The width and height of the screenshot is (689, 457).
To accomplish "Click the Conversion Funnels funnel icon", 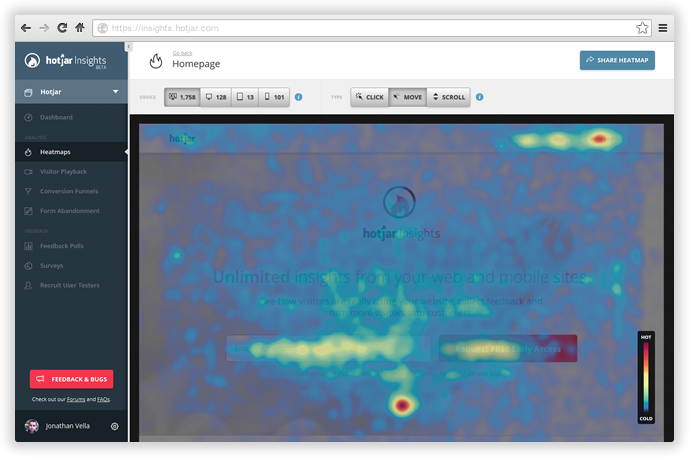I will coord(29,191).
